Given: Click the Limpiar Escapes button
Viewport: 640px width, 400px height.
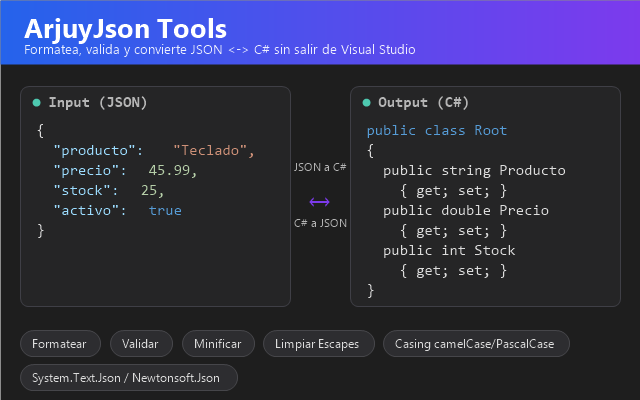Looking at the screenshot, I should point(318,344).
